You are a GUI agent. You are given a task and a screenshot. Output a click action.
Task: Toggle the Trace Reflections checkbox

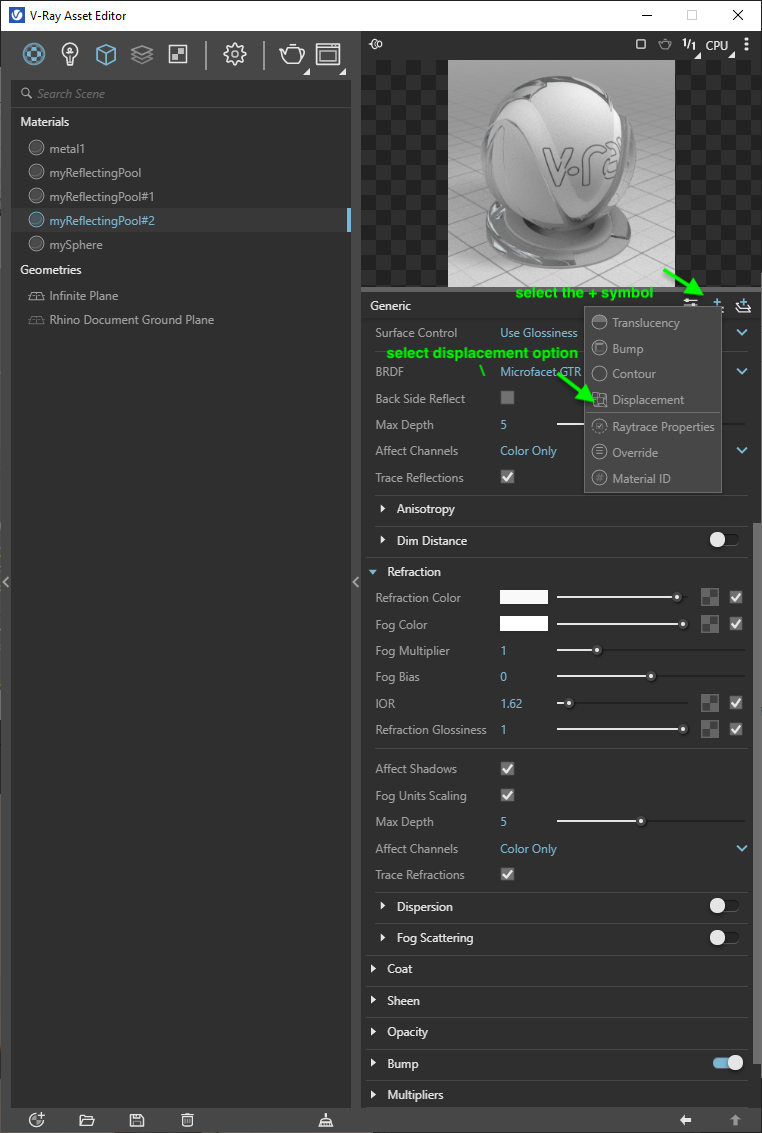click(x=508, y=477)
